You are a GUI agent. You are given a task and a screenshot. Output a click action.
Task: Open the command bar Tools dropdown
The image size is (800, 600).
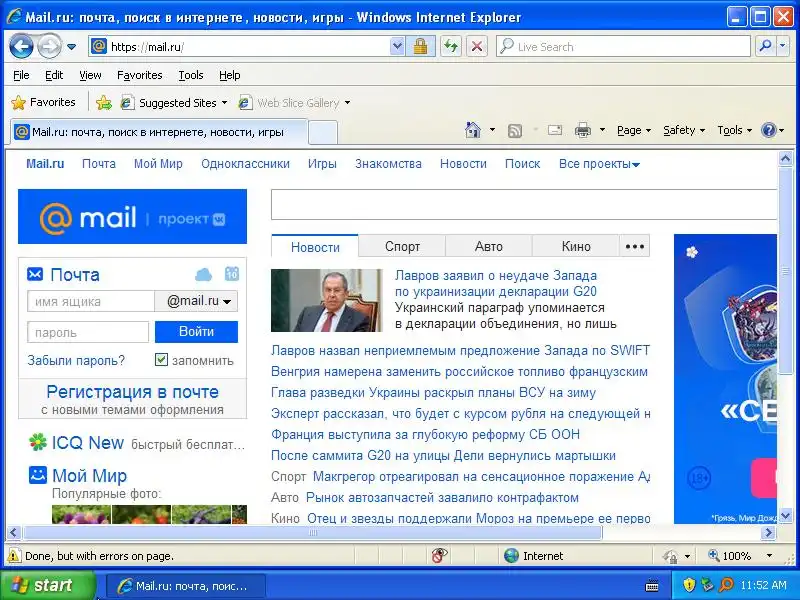coord(734,130)
